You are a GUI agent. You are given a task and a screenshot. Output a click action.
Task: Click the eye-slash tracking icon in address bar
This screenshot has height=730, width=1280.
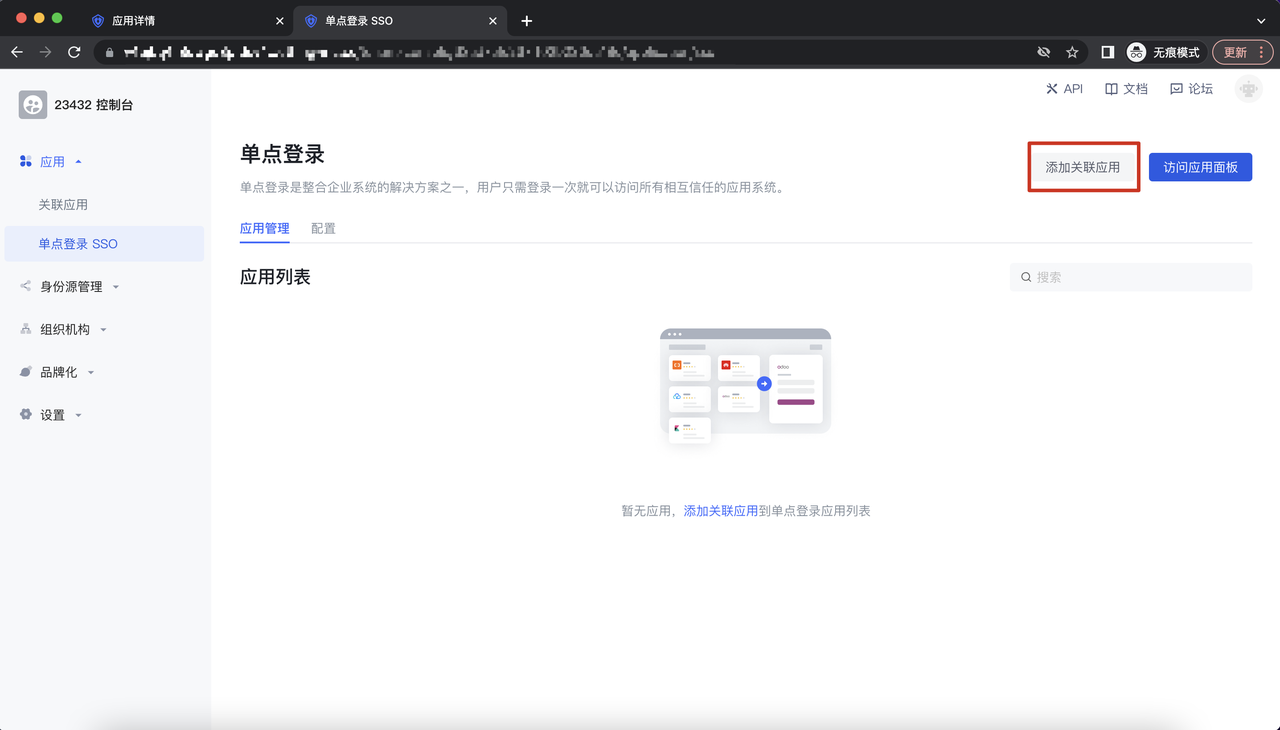(1044, 52)
